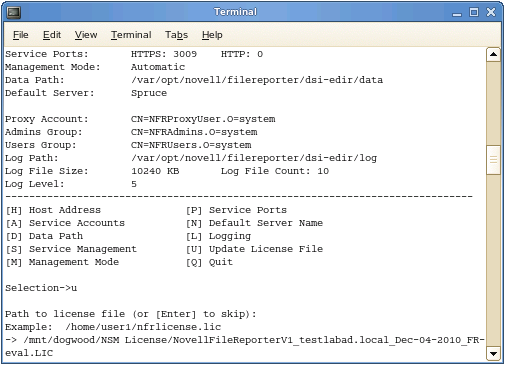Open the Help menu

[x=212, y=35]
